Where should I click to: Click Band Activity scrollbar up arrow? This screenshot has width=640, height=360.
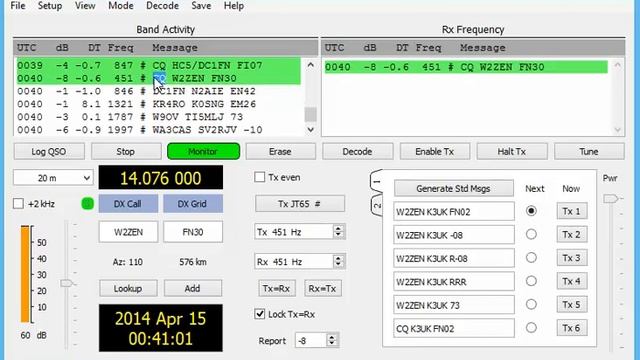click(x=311, y=64)
